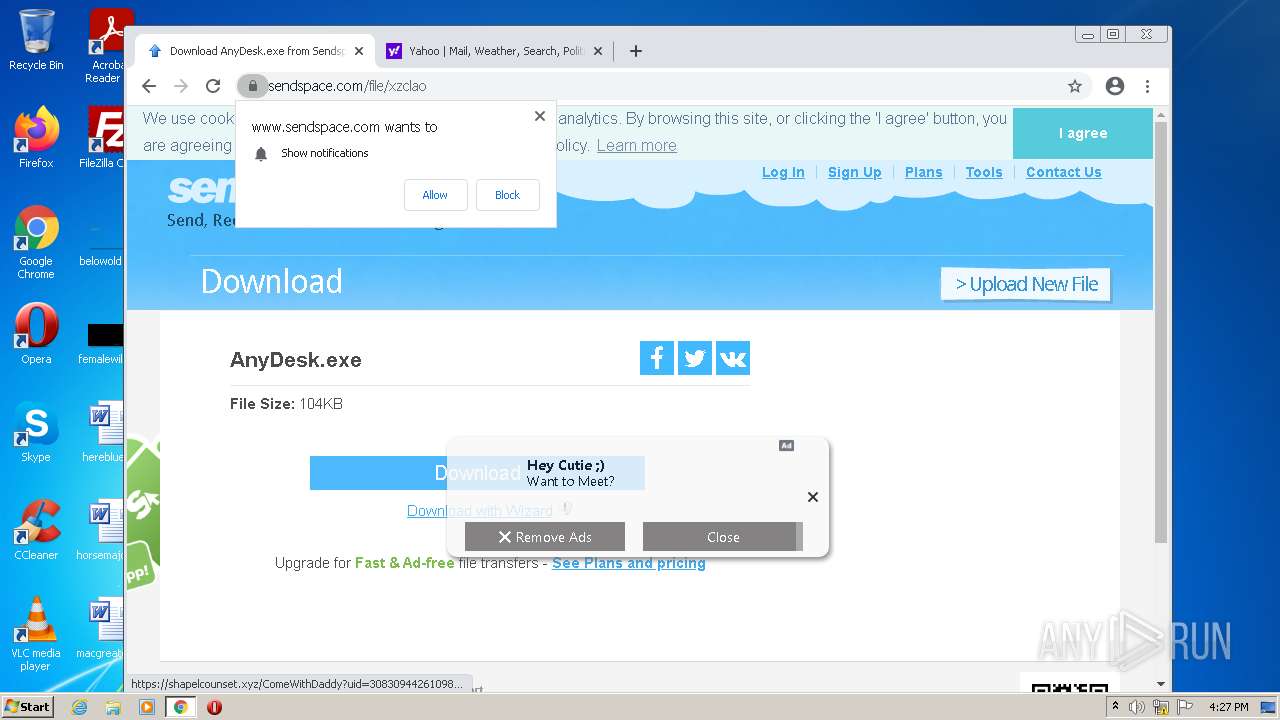The width and height of the screenshot is (1280, 720).
Task: Click the Ad badge label
Action: pos(787,446)
